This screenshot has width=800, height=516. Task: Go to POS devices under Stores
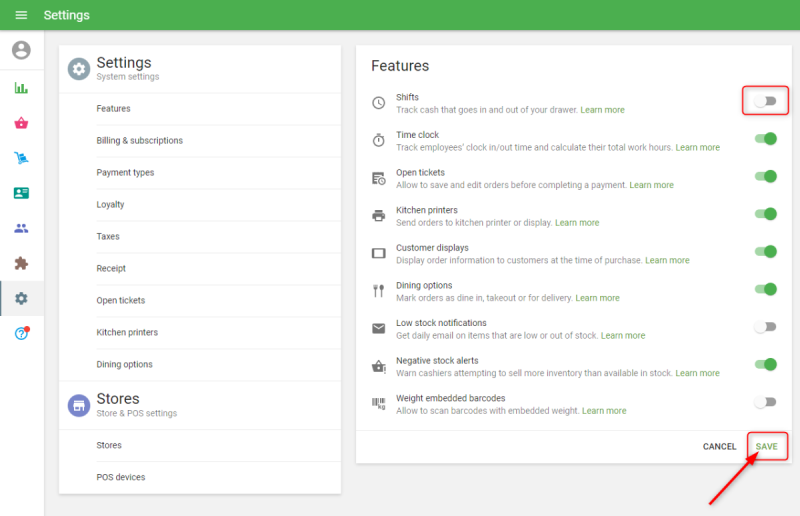(120, 477)
